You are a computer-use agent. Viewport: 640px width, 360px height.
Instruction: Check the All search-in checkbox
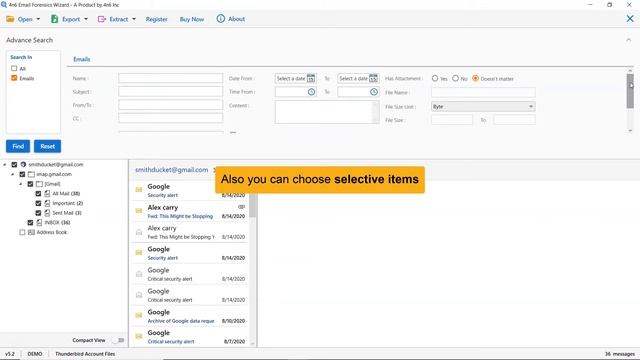pos(14,68)
